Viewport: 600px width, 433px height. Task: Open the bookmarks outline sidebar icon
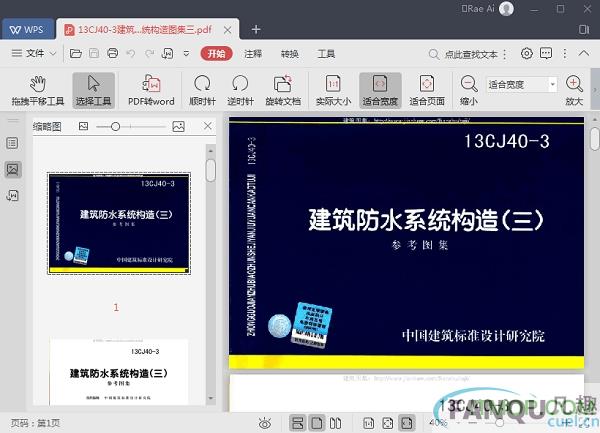(x=12, y=143)
